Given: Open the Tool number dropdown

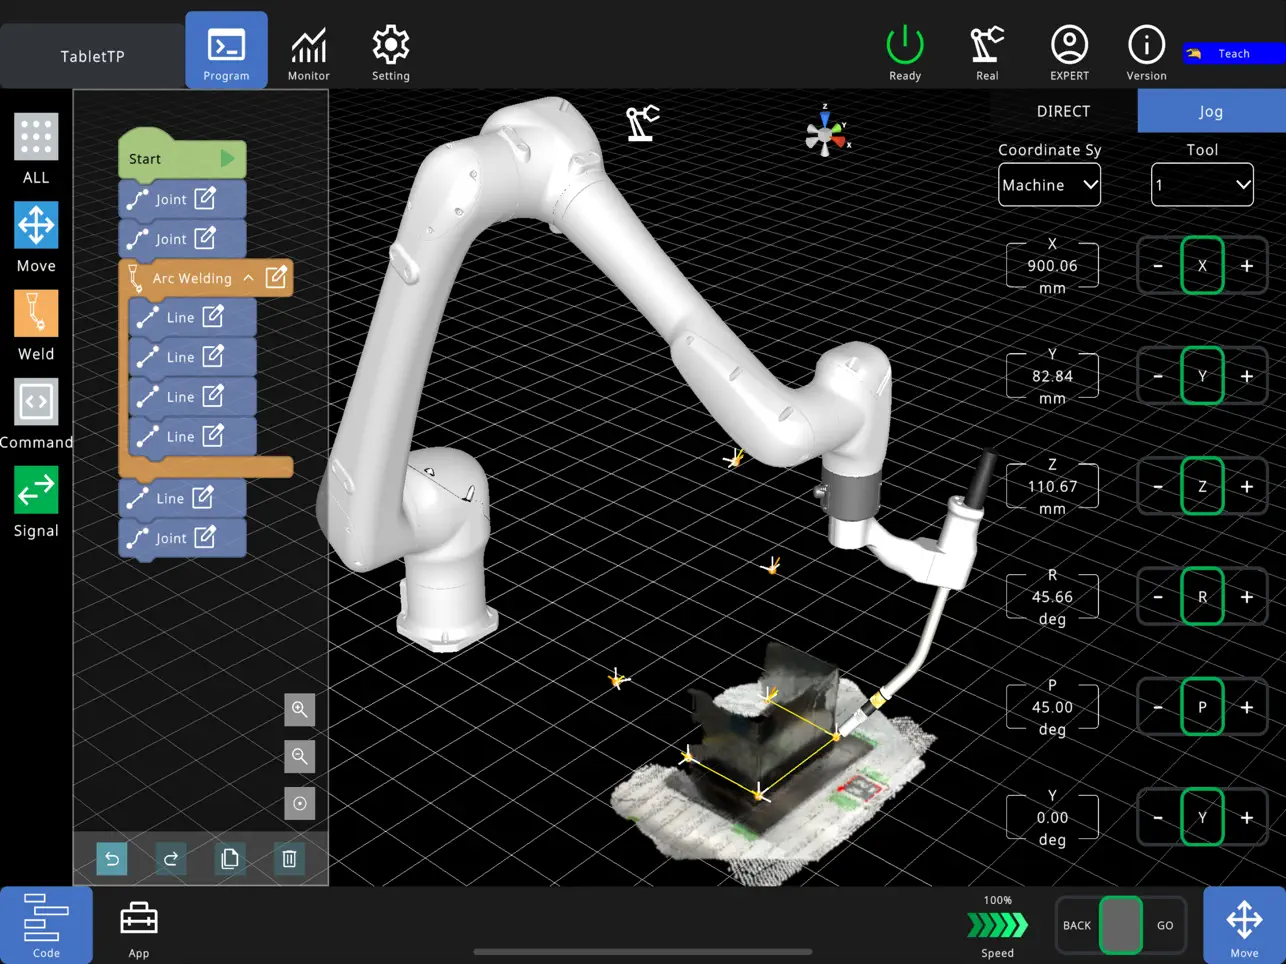Looking at the screenshot, I should [1202, 185].
